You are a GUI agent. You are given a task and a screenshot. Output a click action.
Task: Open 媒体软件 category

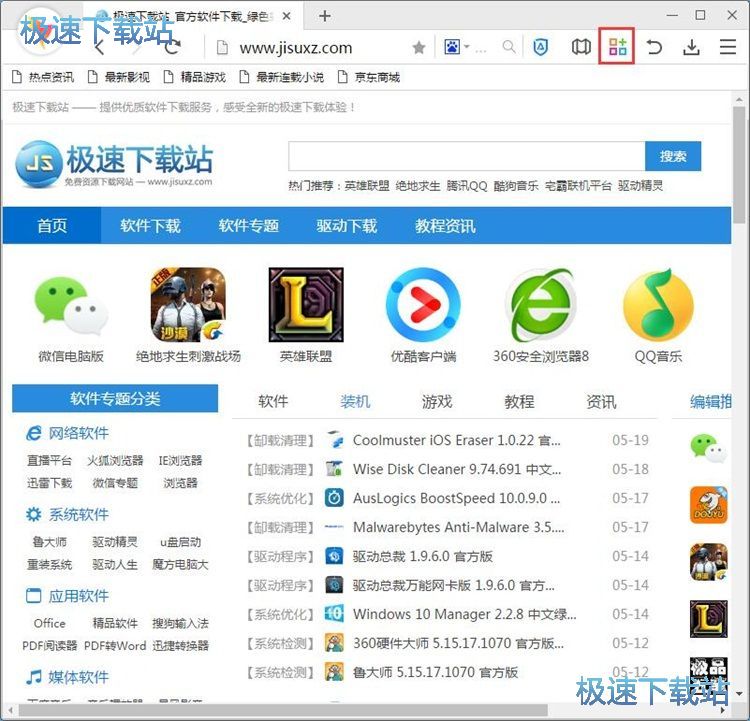[67, 677]
